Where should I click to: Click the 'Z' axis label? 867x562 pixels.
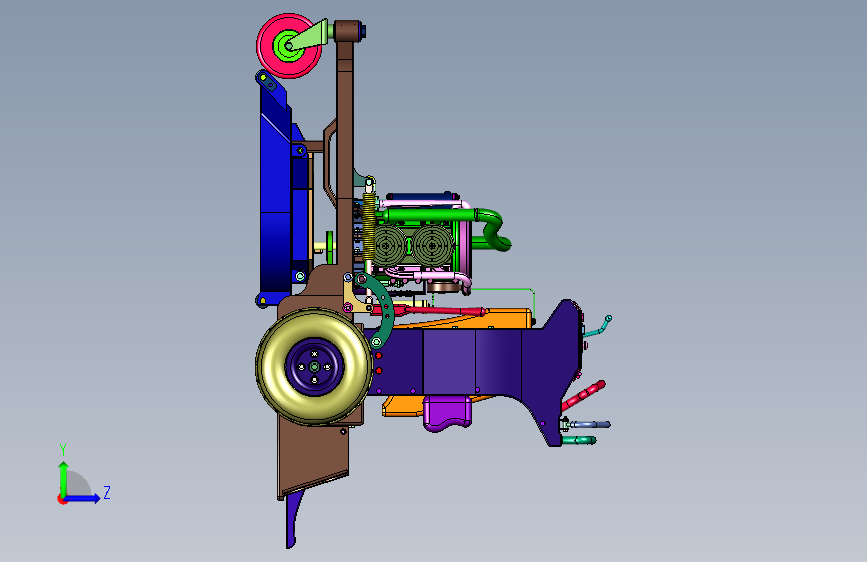click(x=107, y=492)
